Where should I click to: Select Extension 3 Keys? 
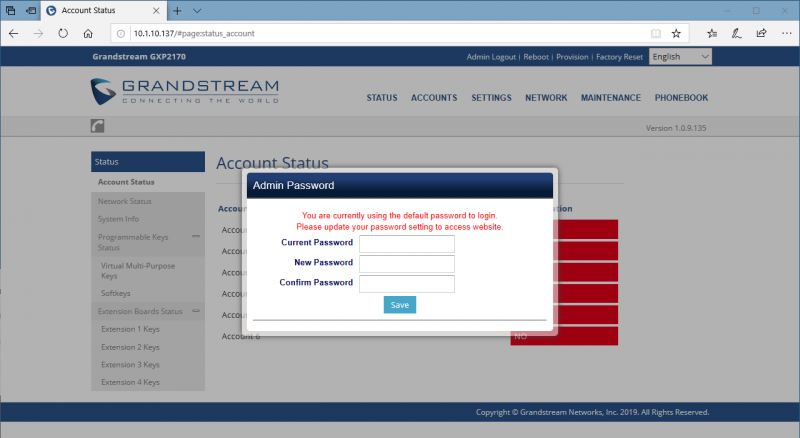pyautogui.click(x=130, y=364)
